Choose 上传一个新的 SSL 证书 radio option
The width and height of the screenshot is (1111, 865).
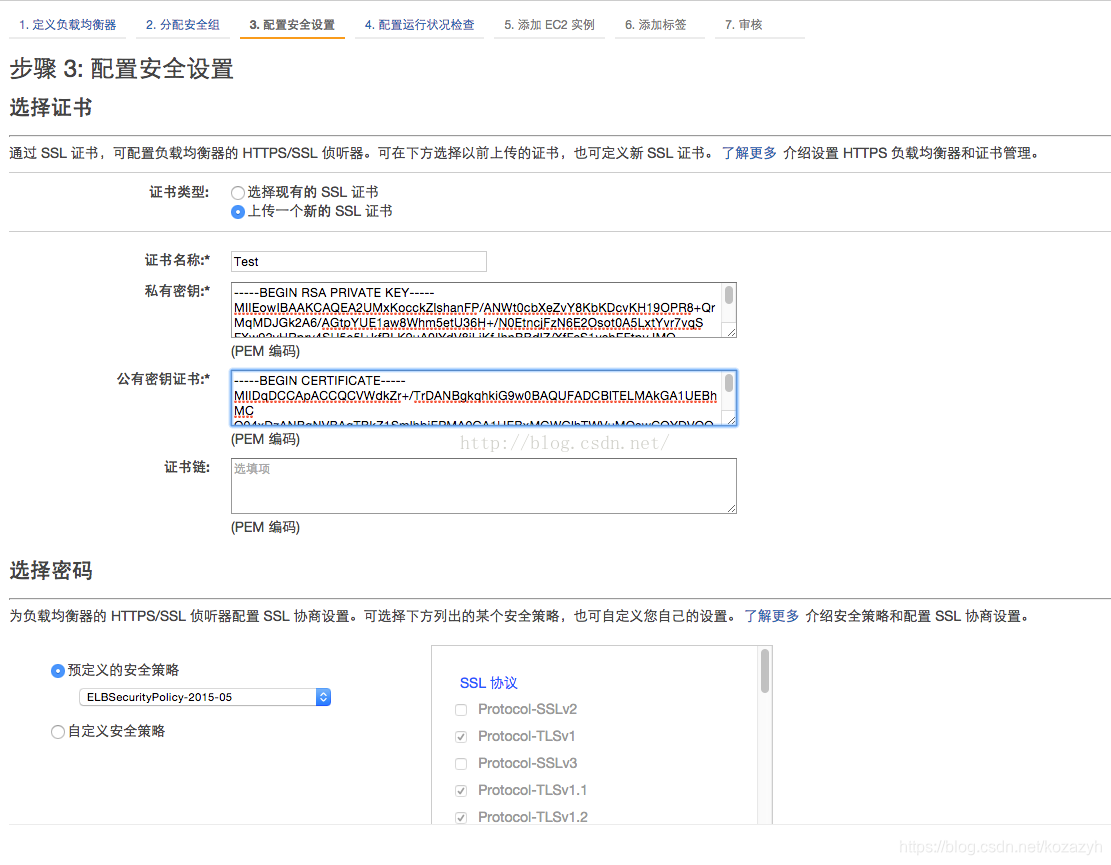click(238, 212)
